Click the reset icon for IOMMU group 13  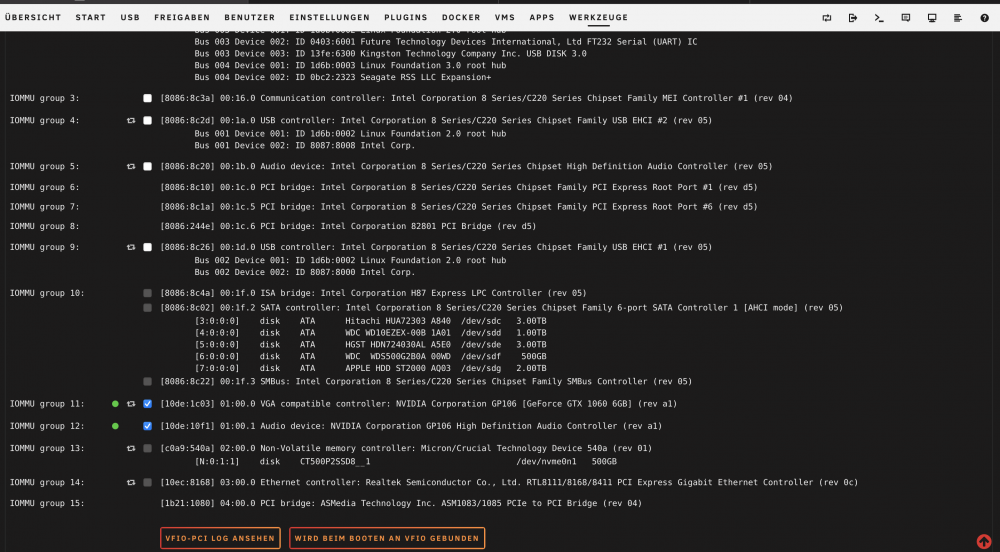tap(131, 449)
